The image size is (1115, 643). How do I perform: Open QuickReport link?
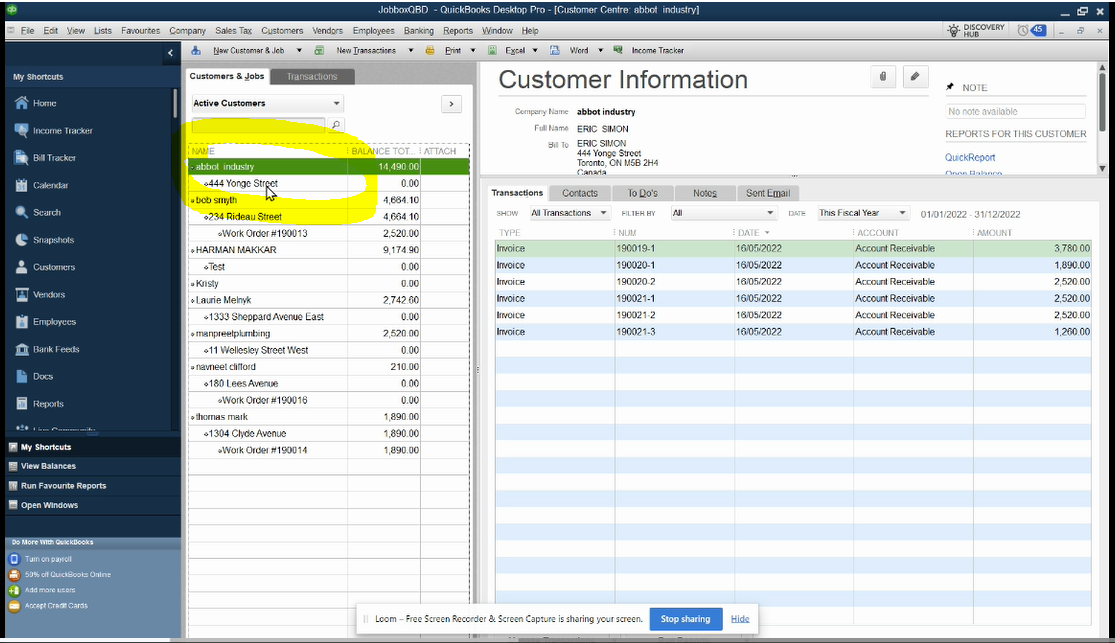(969, 158)
